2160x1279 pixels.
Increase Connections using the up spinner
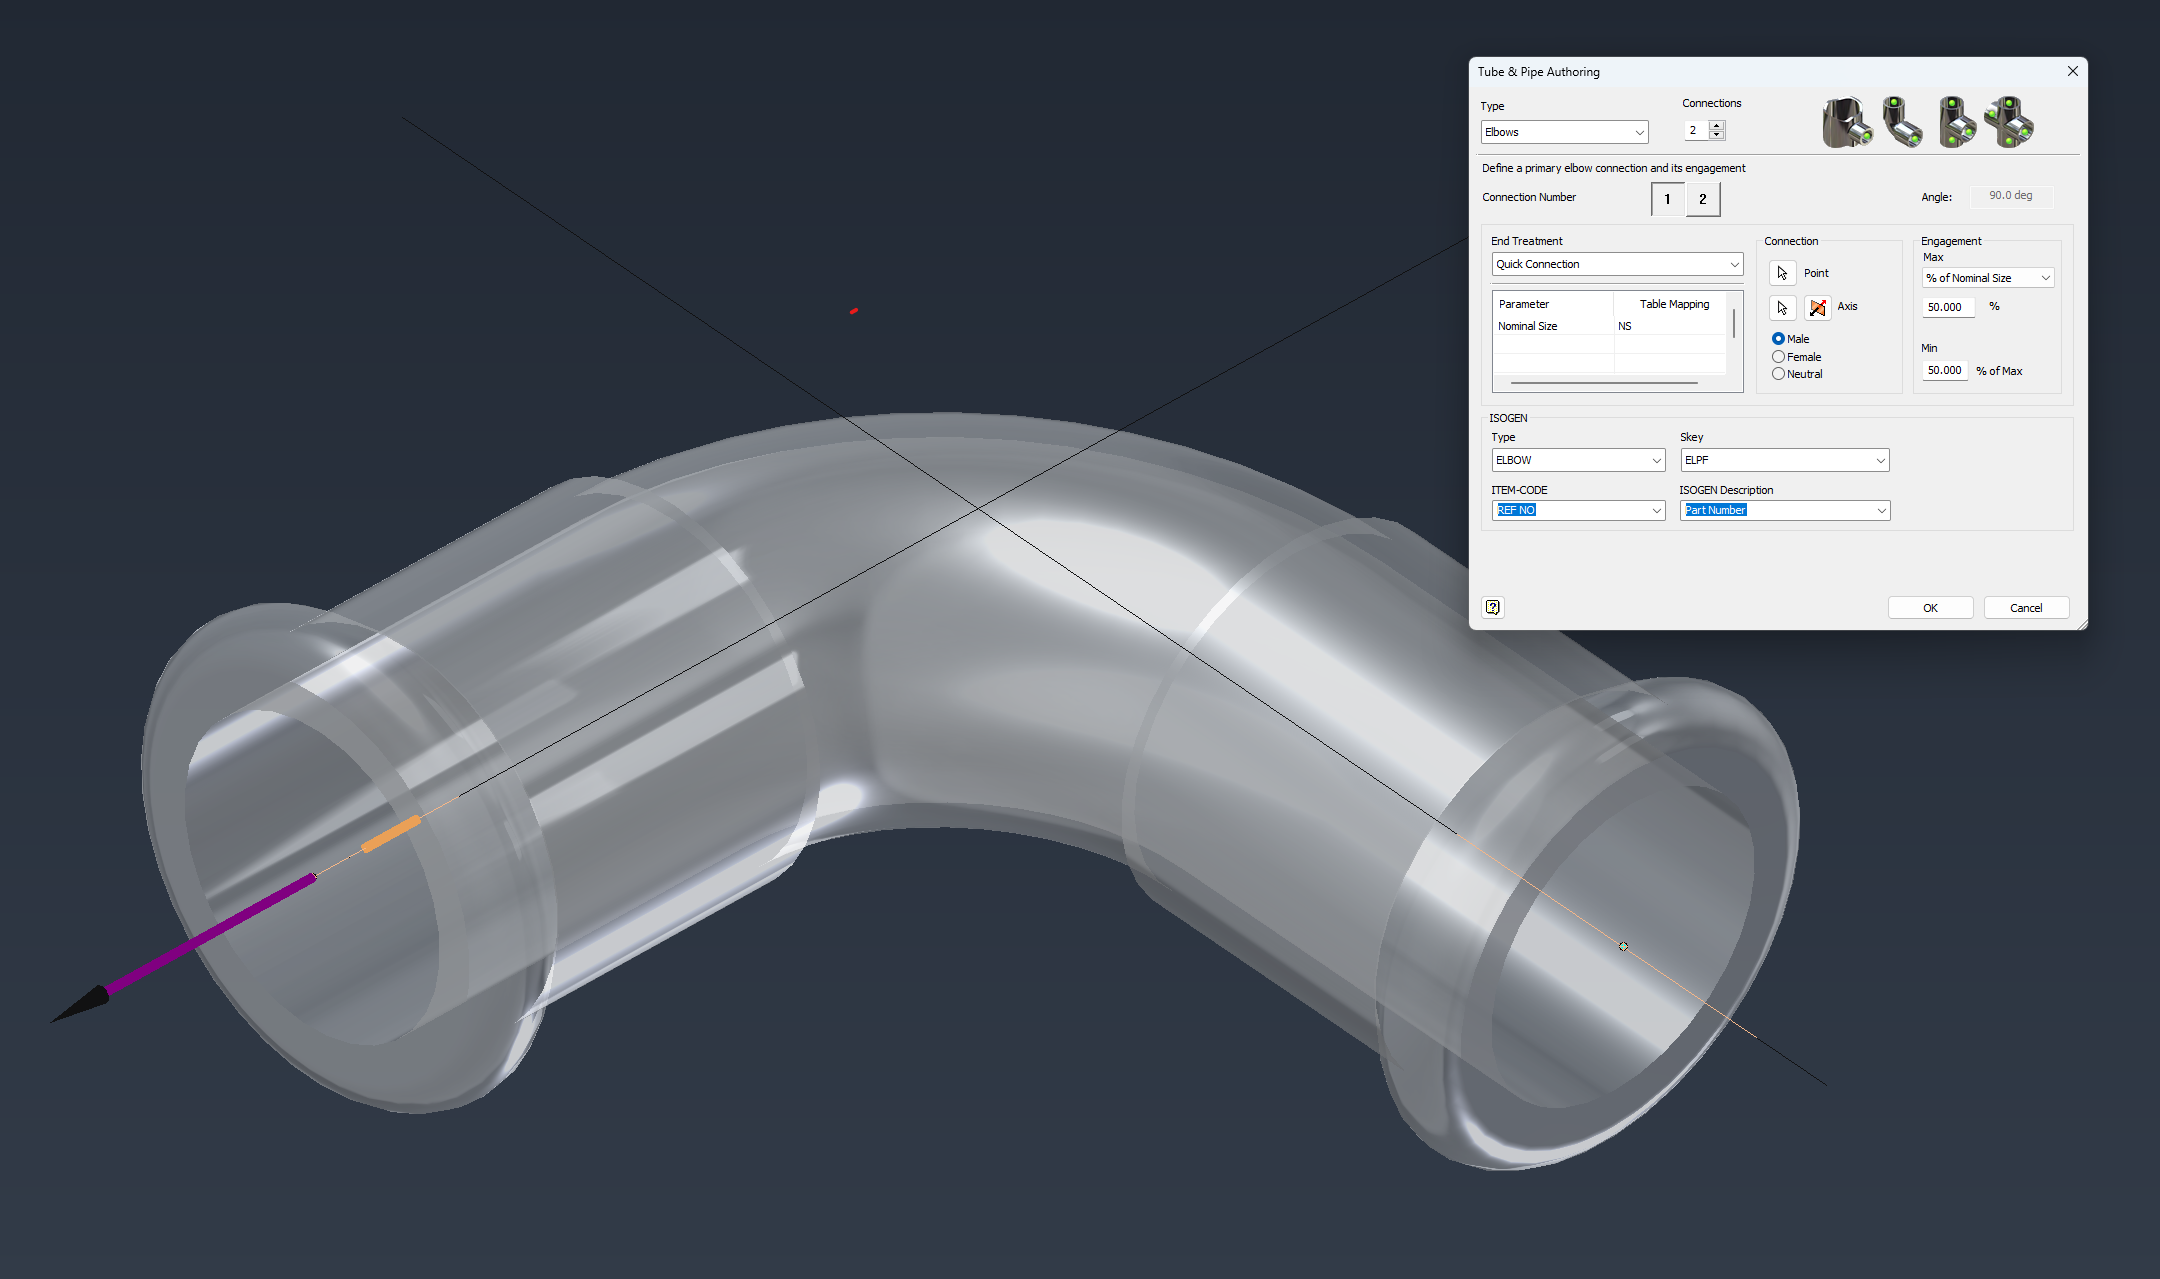tap(1717, 125)
